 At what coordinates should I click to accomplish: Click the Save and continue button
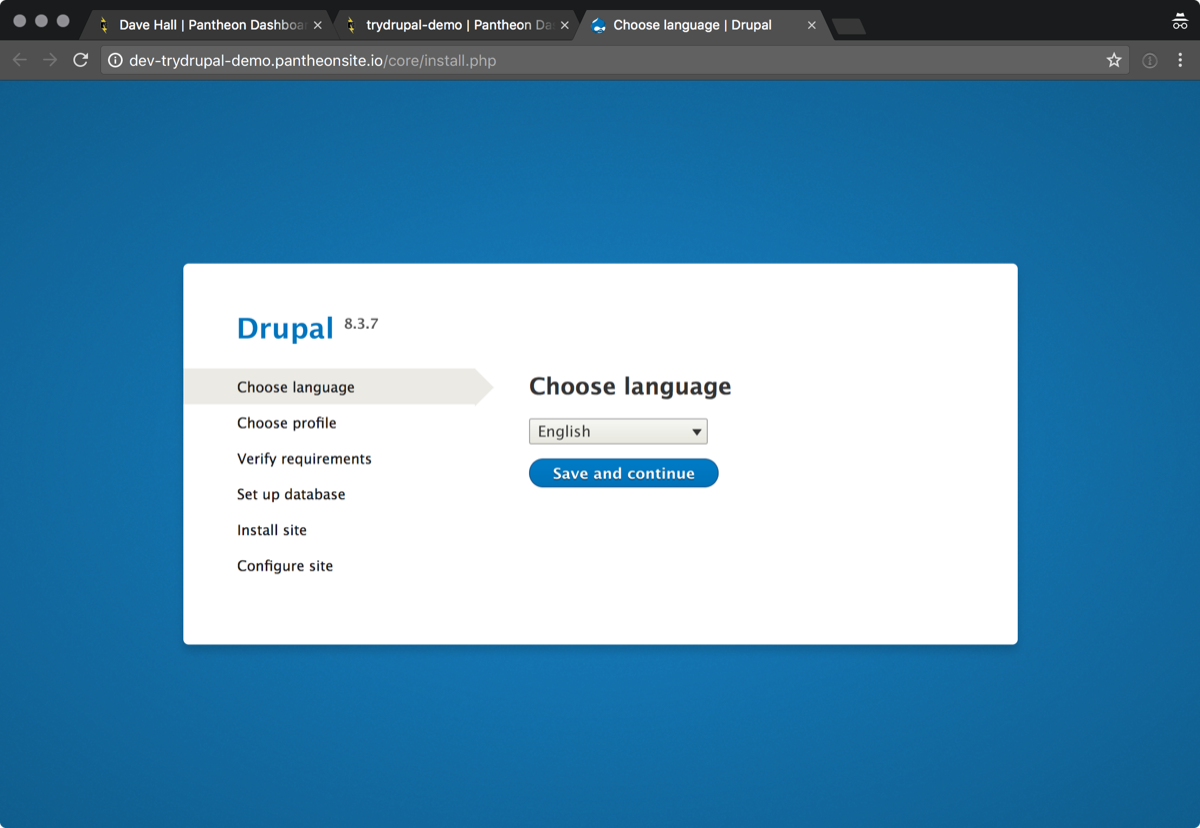(624, 473)
